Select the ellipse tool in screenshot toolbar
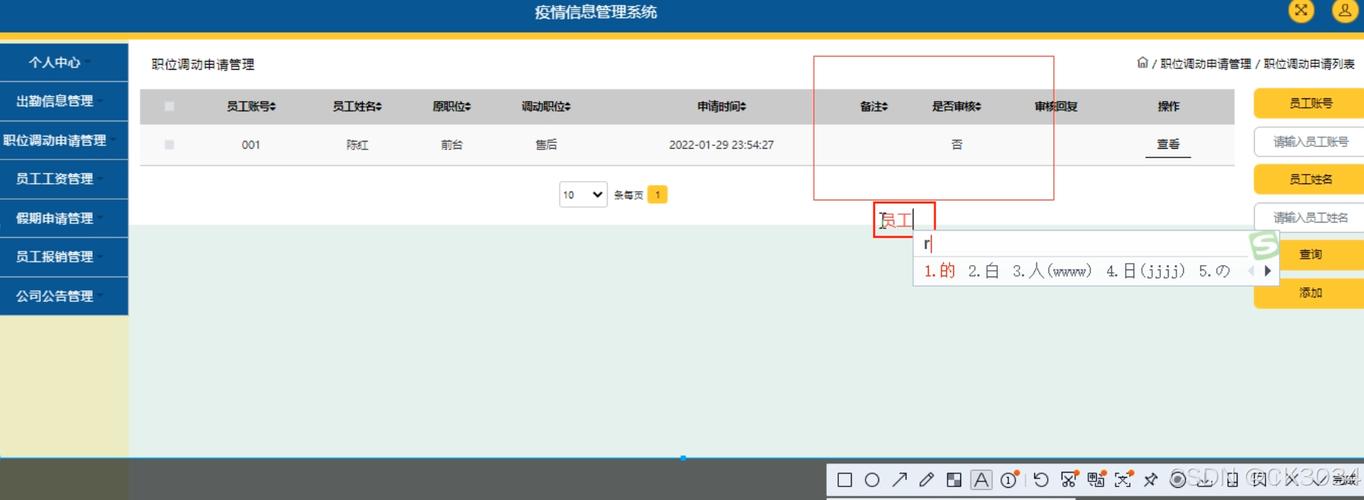Screen dimensions: 1364x500 pos(872,480)
